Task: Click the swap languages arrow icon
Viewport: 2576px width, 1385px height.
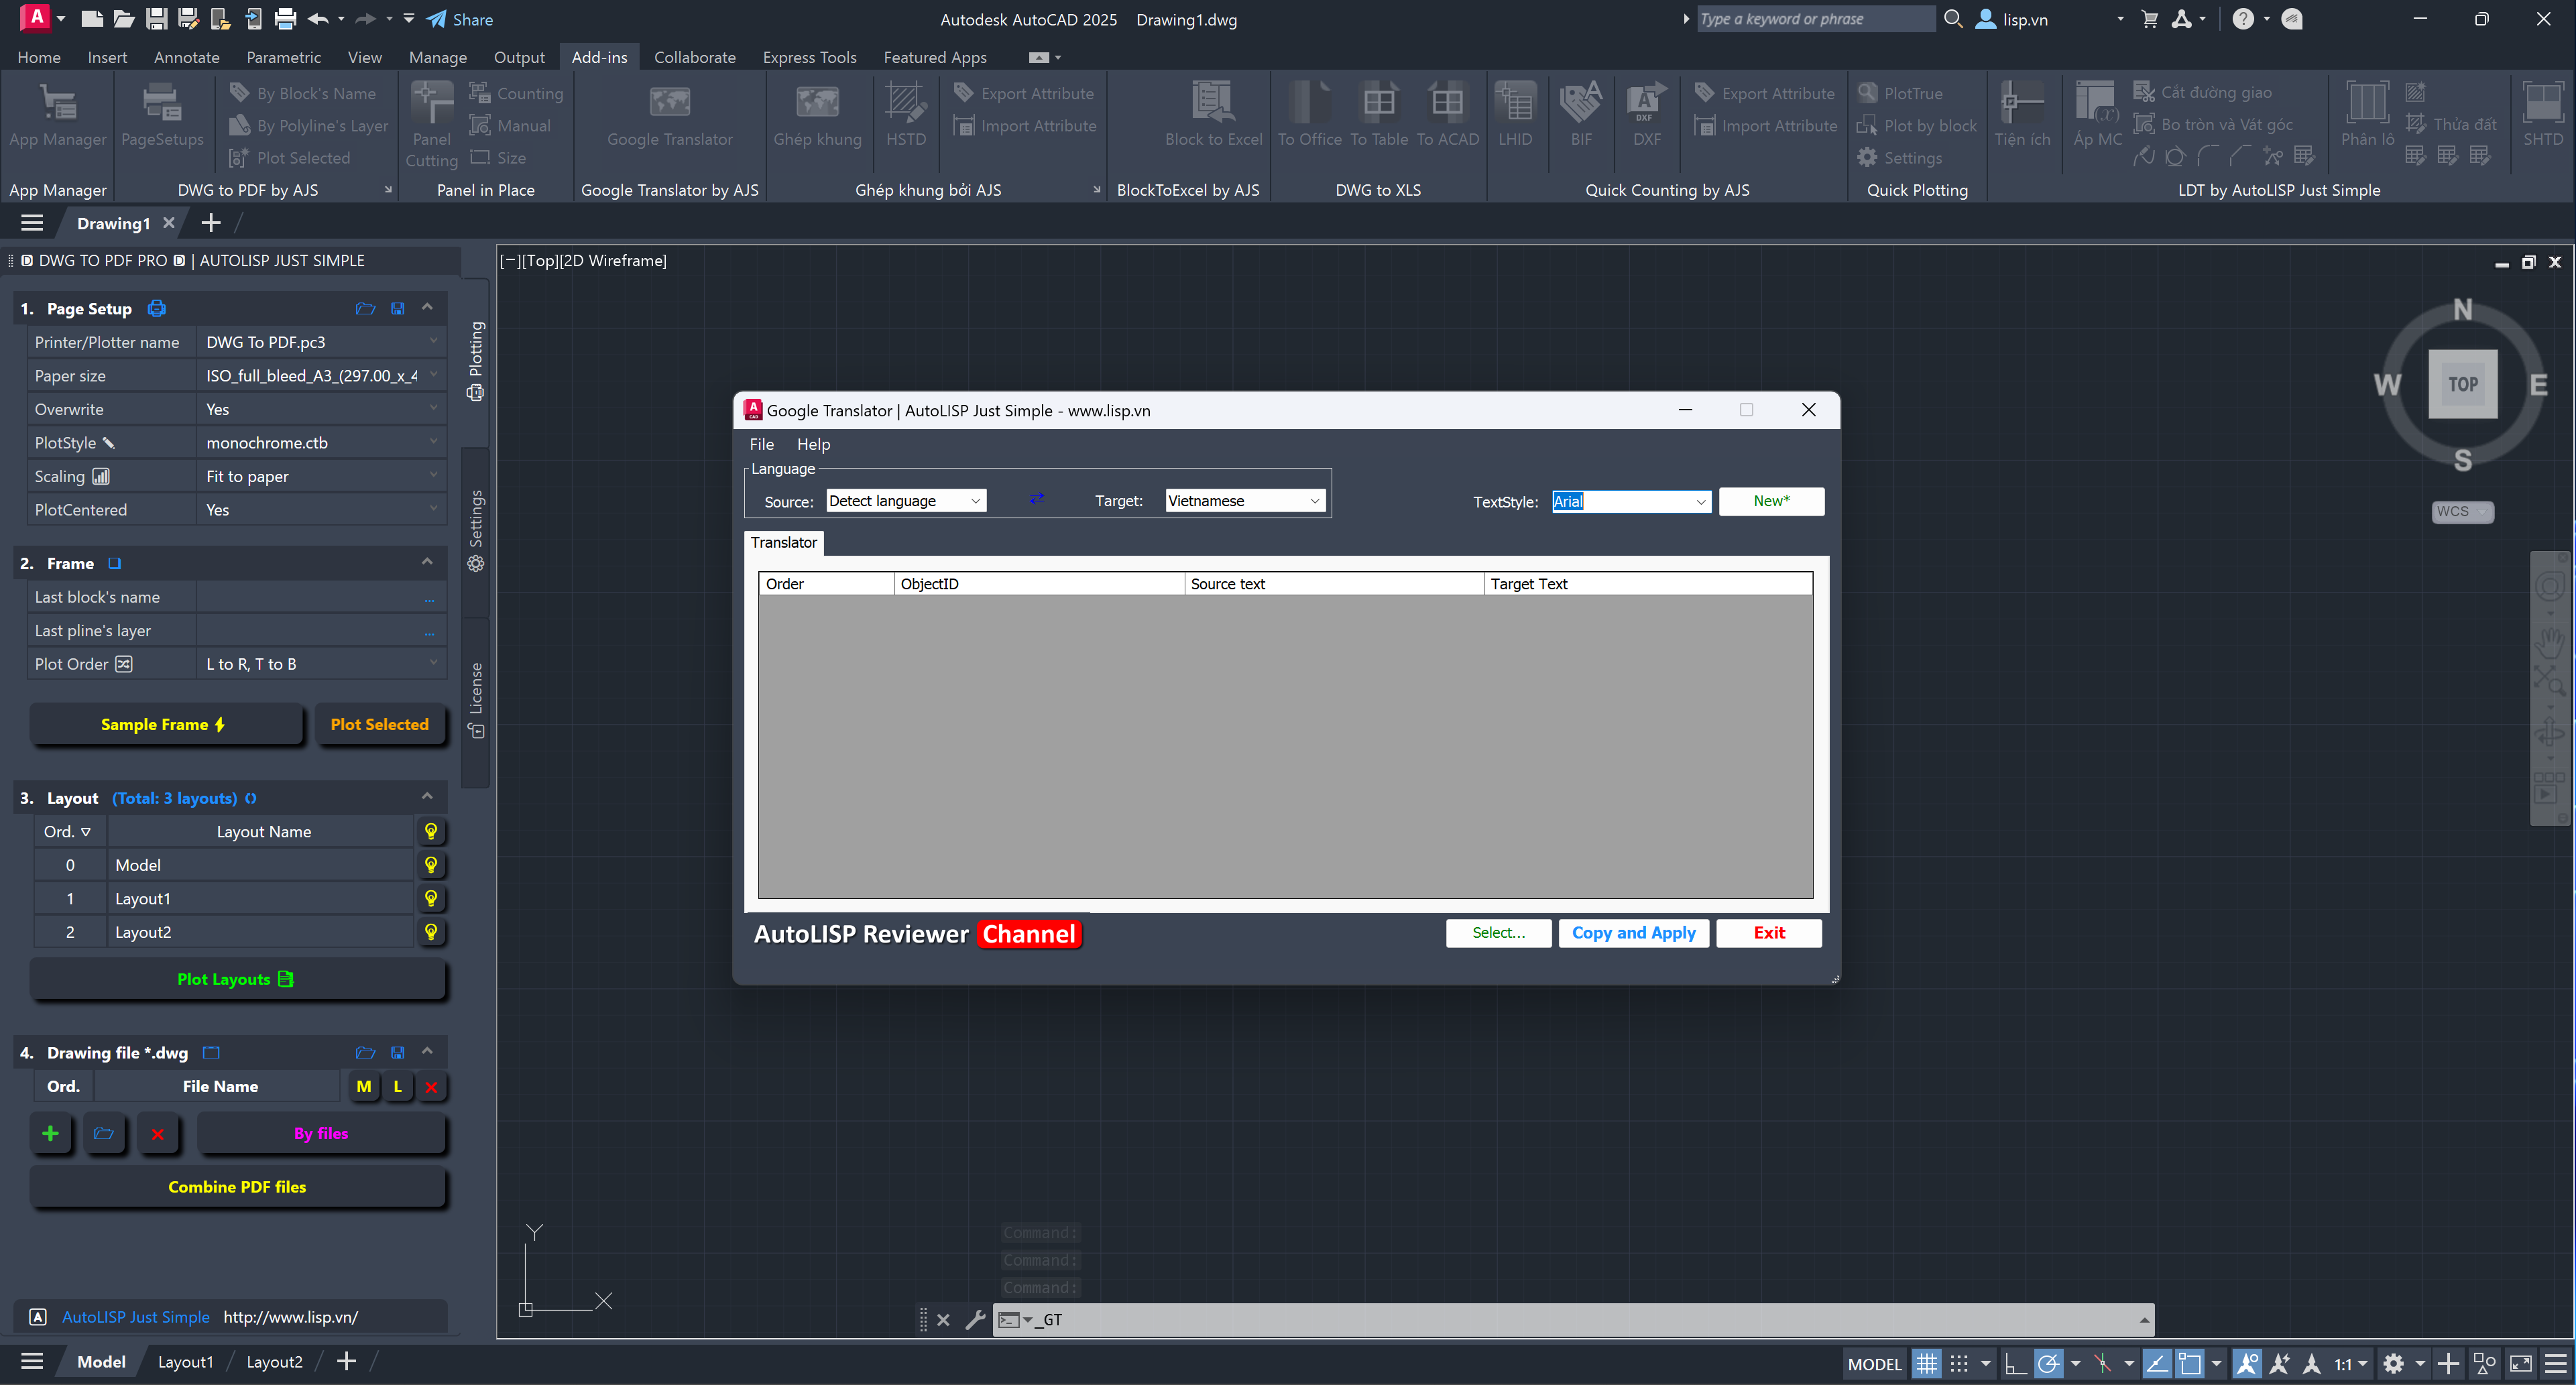Action: (1037, 499)
